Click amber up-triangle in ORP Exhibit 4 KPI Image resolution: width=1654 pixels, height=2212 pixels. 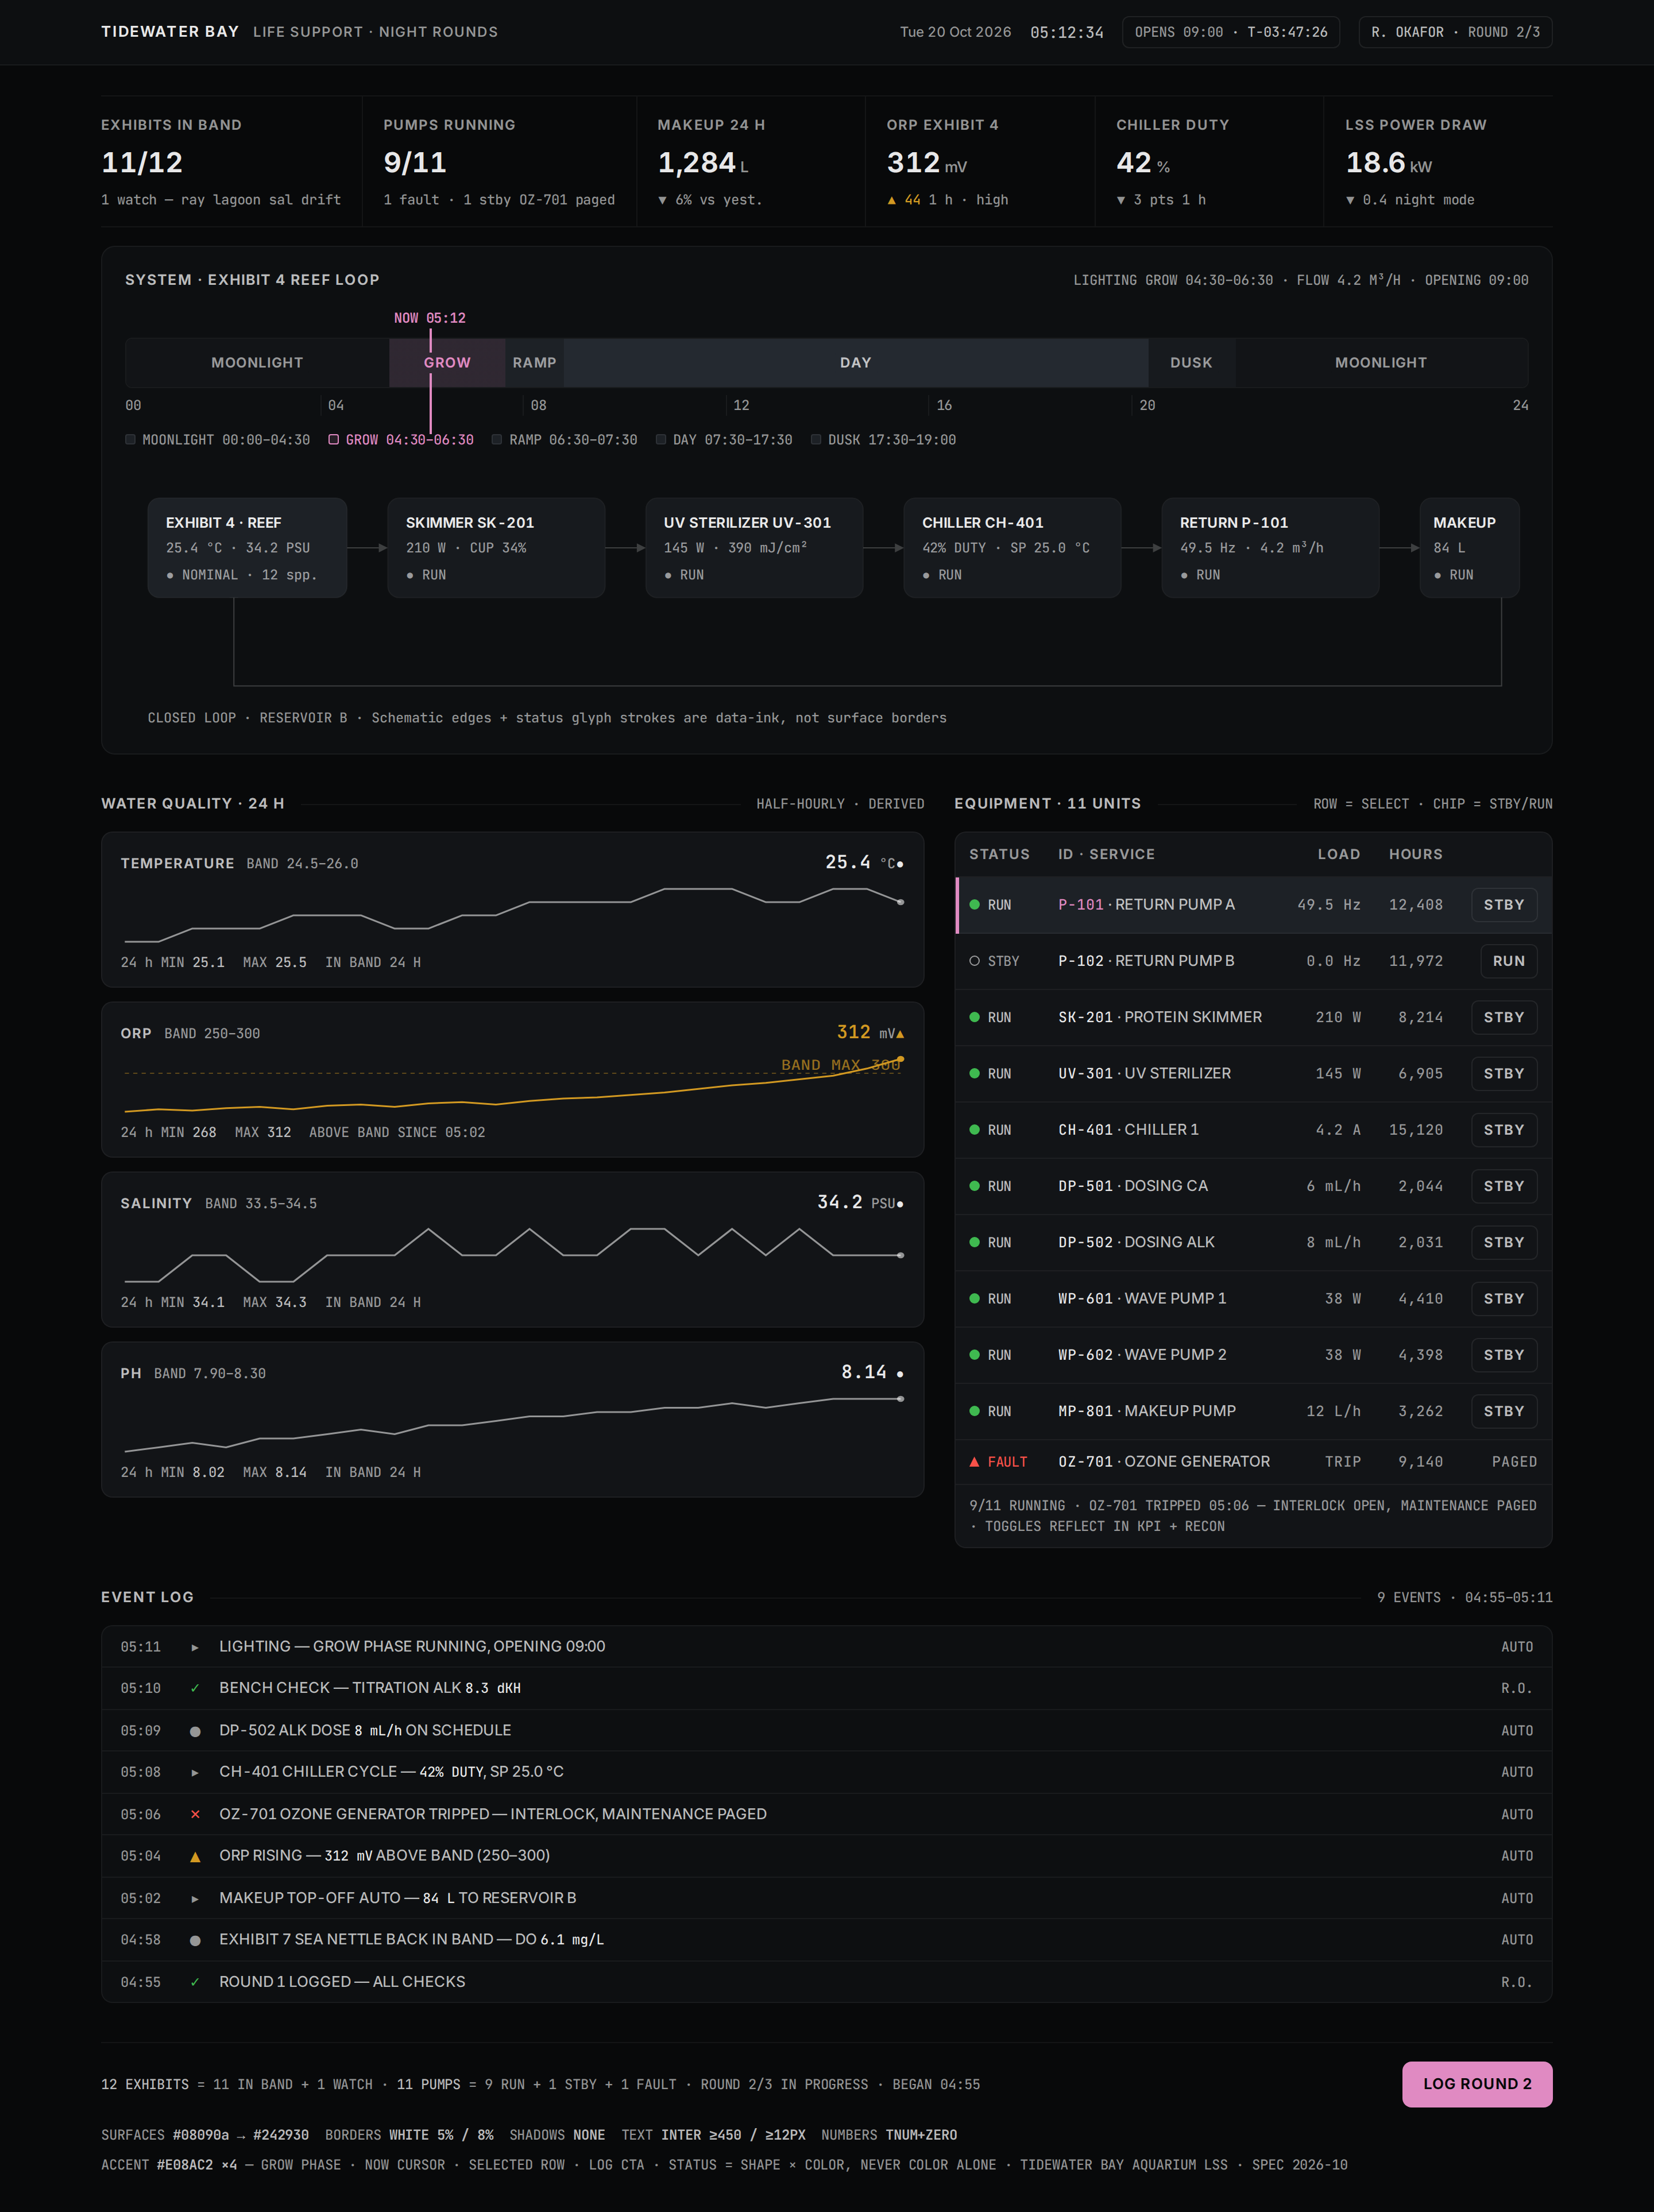[x=891, y=200]
